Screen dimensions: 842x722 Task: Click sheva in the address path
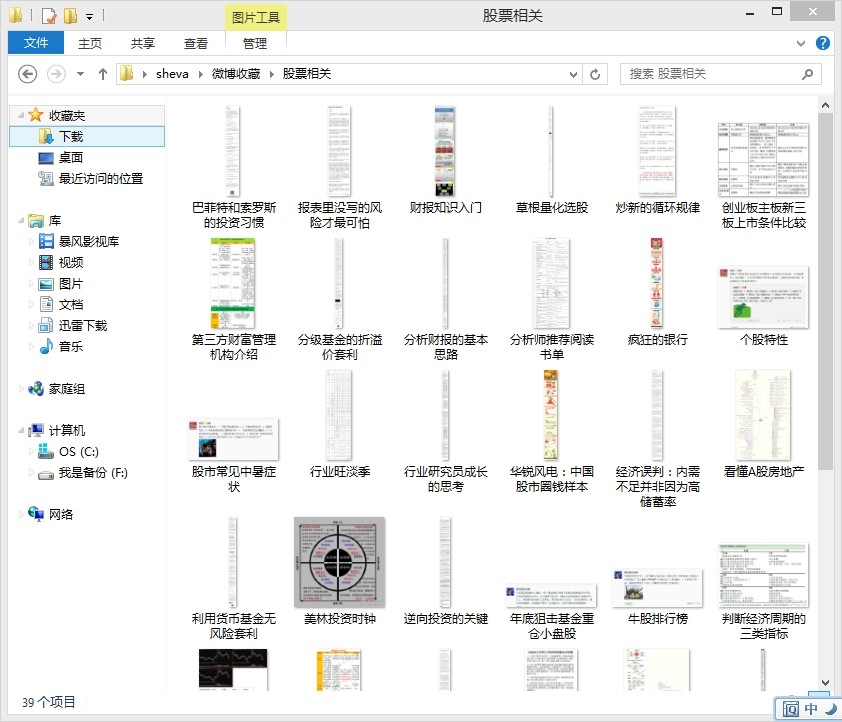tap(172, 74)
